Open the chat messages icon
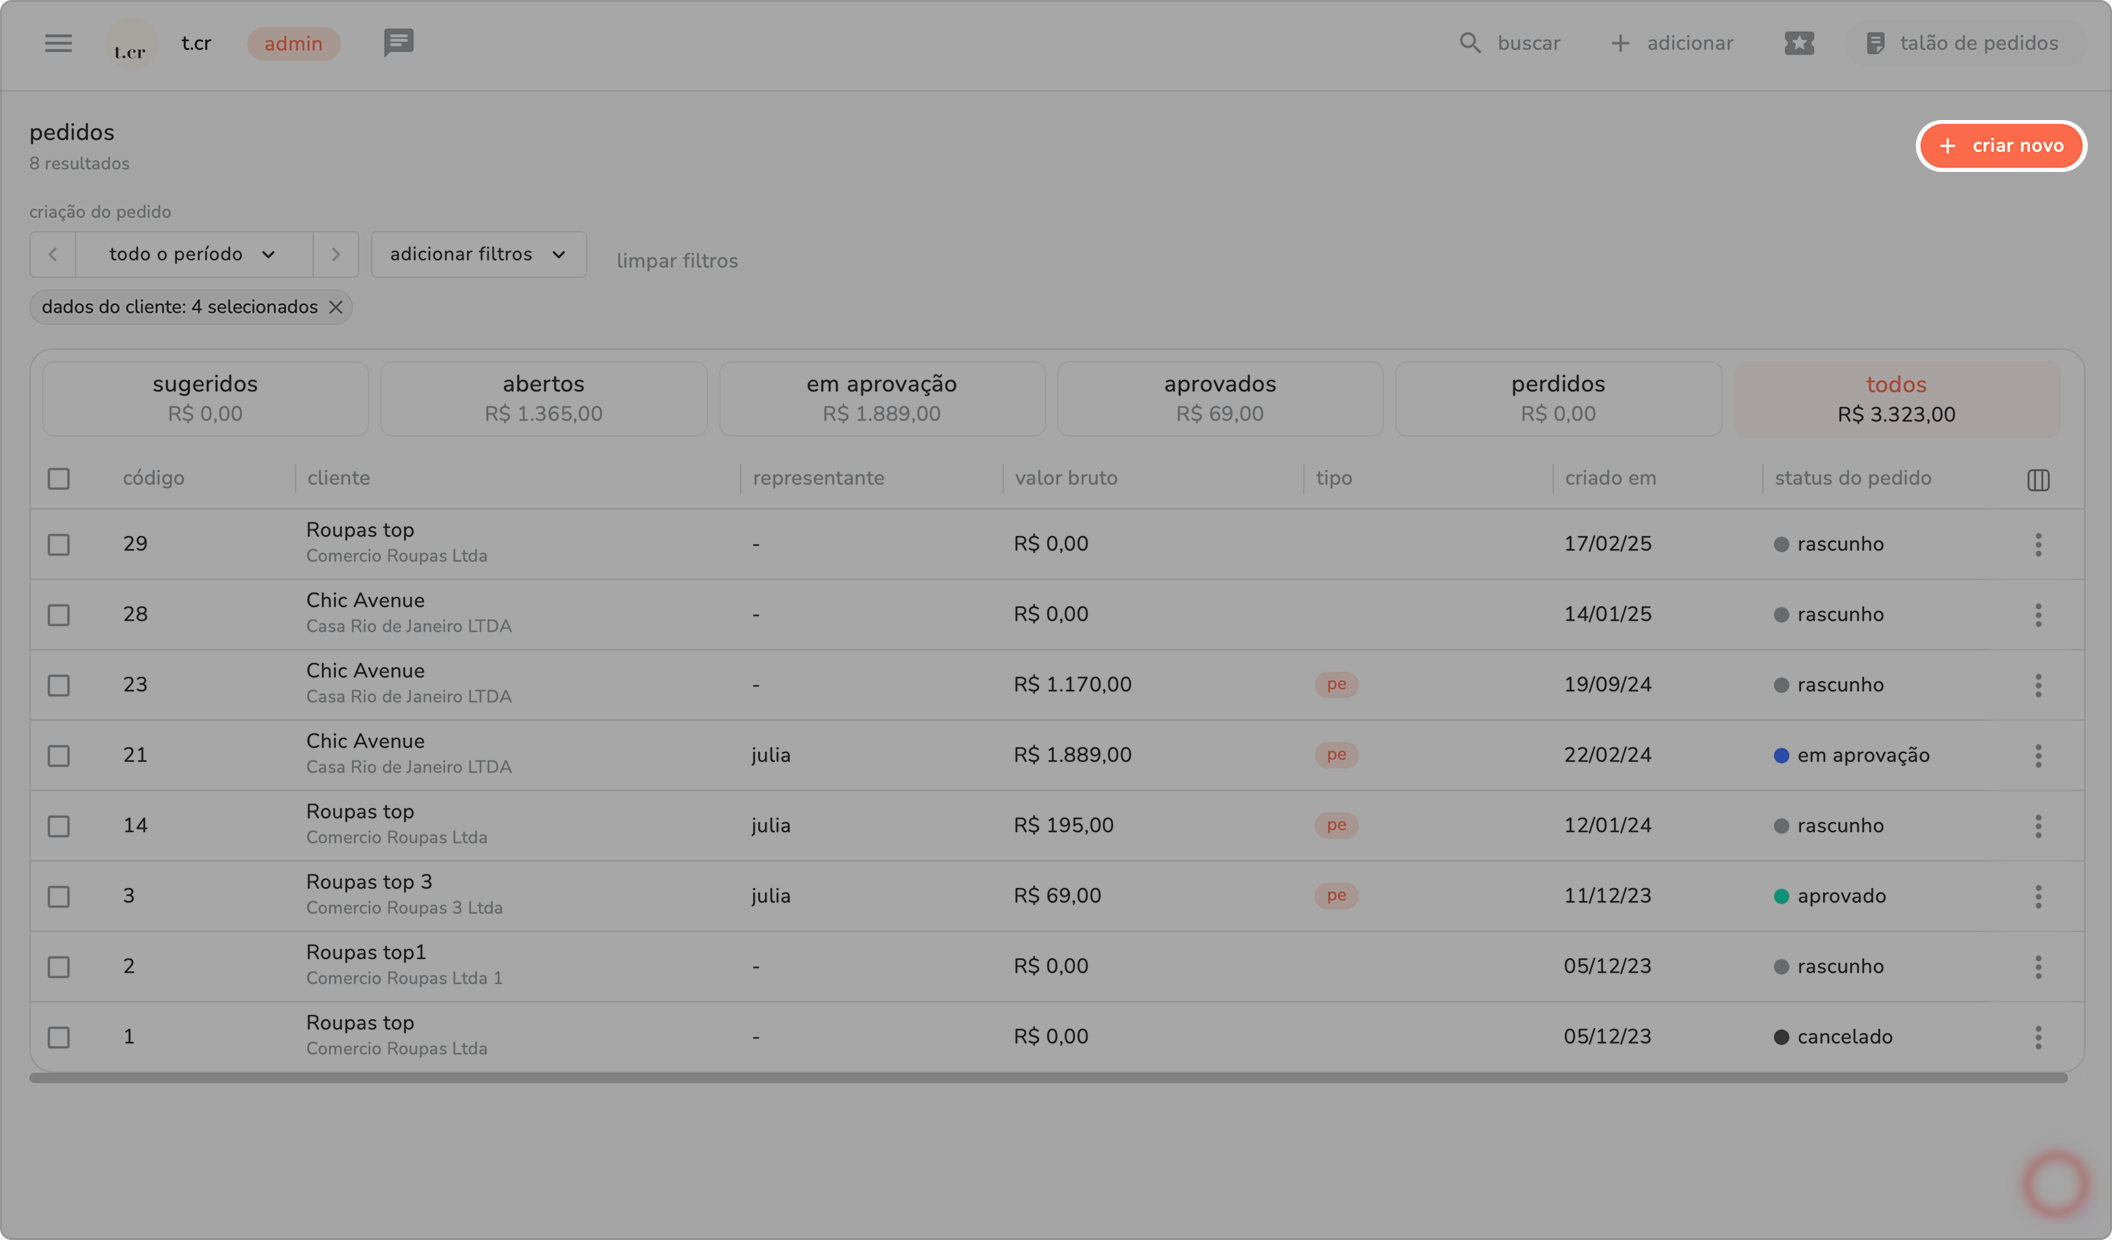Image resolution: width=2112 pixels, height=1240 pixels. click(x=398, y=43)
